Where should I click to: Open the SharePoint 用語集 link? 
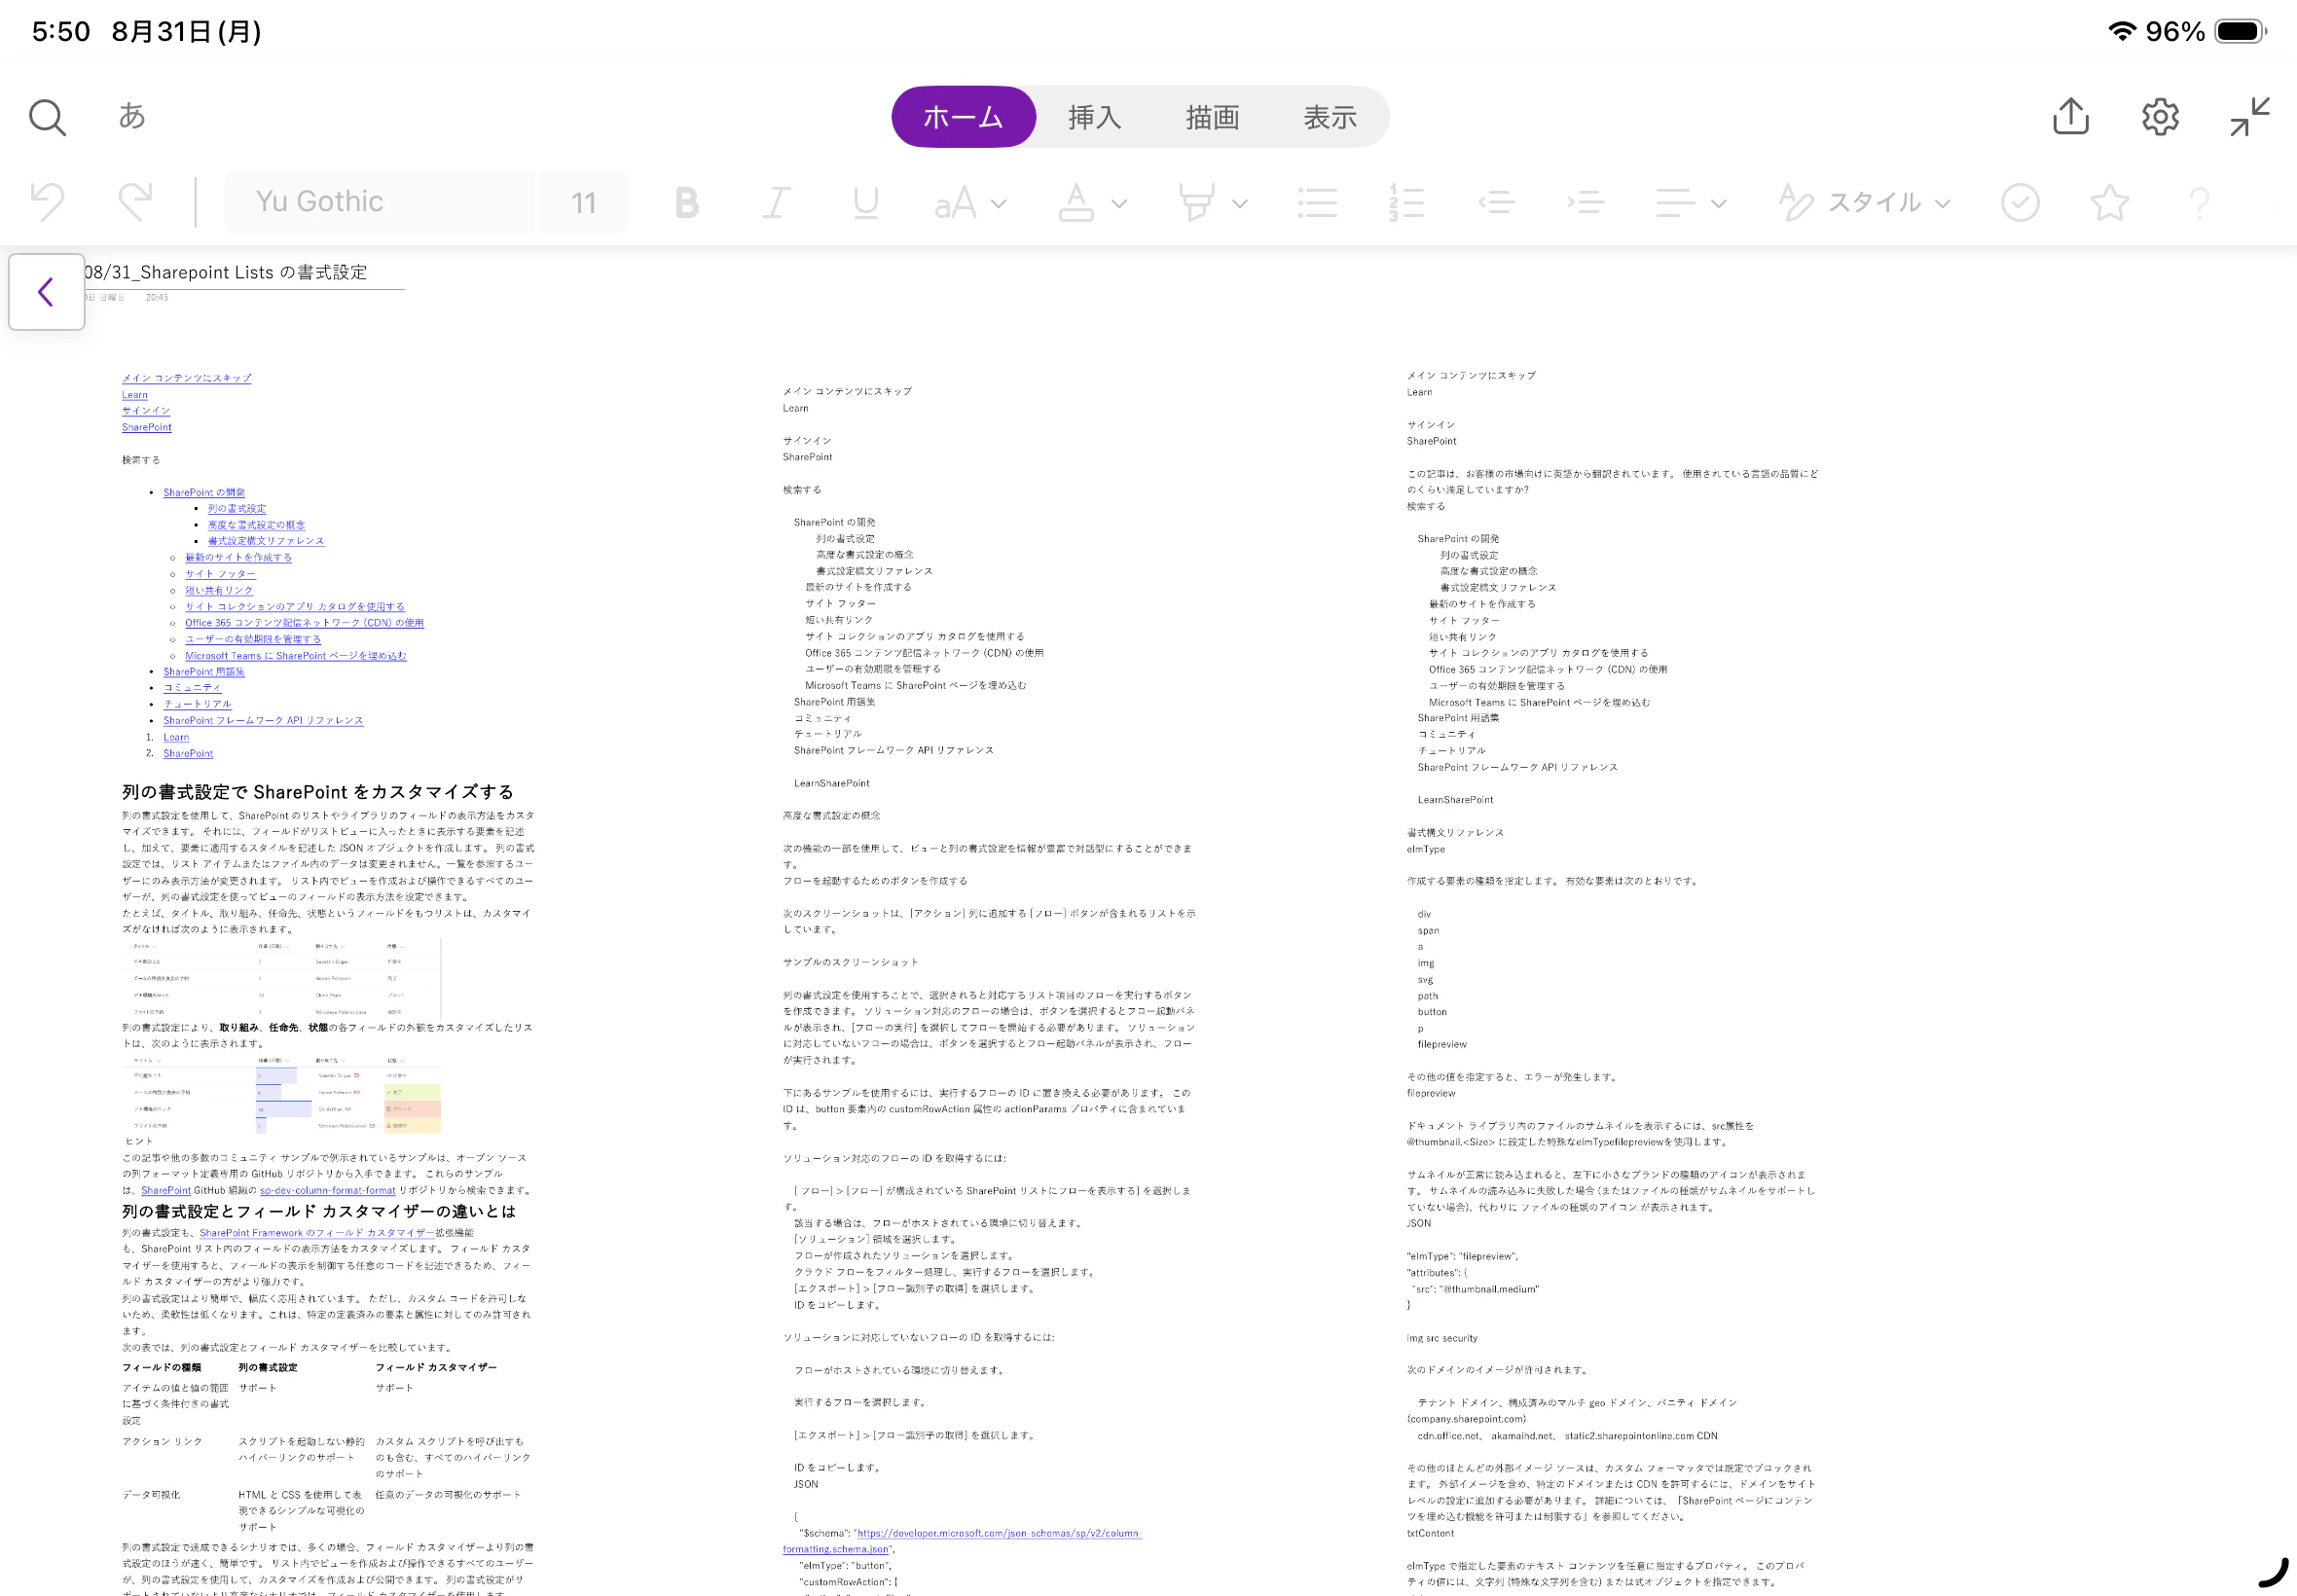(204, 672)
